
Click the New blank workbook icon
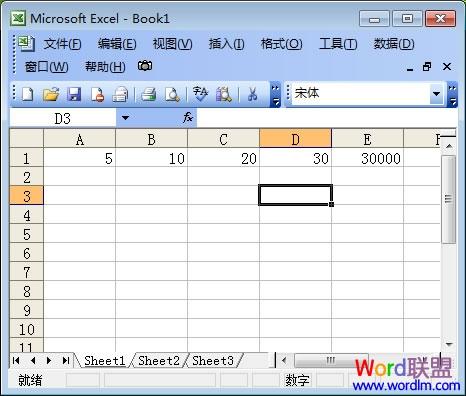[x=27, y=94]
